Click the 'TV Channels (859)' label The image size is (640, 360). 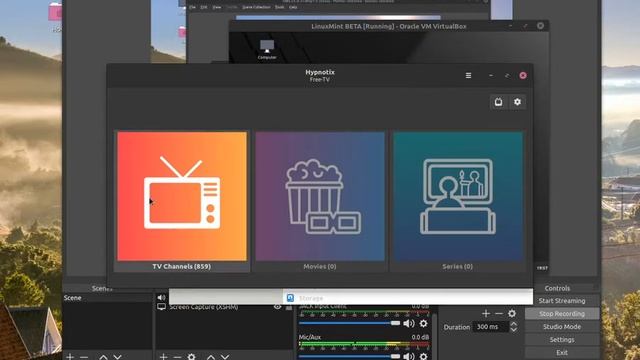coord(182,267)
